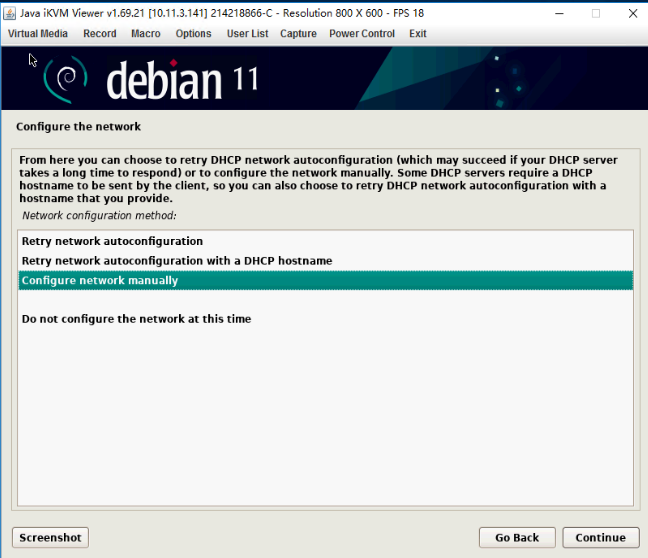Select Do not configure the network option
The image size is (648, 558).
point(326,319)
